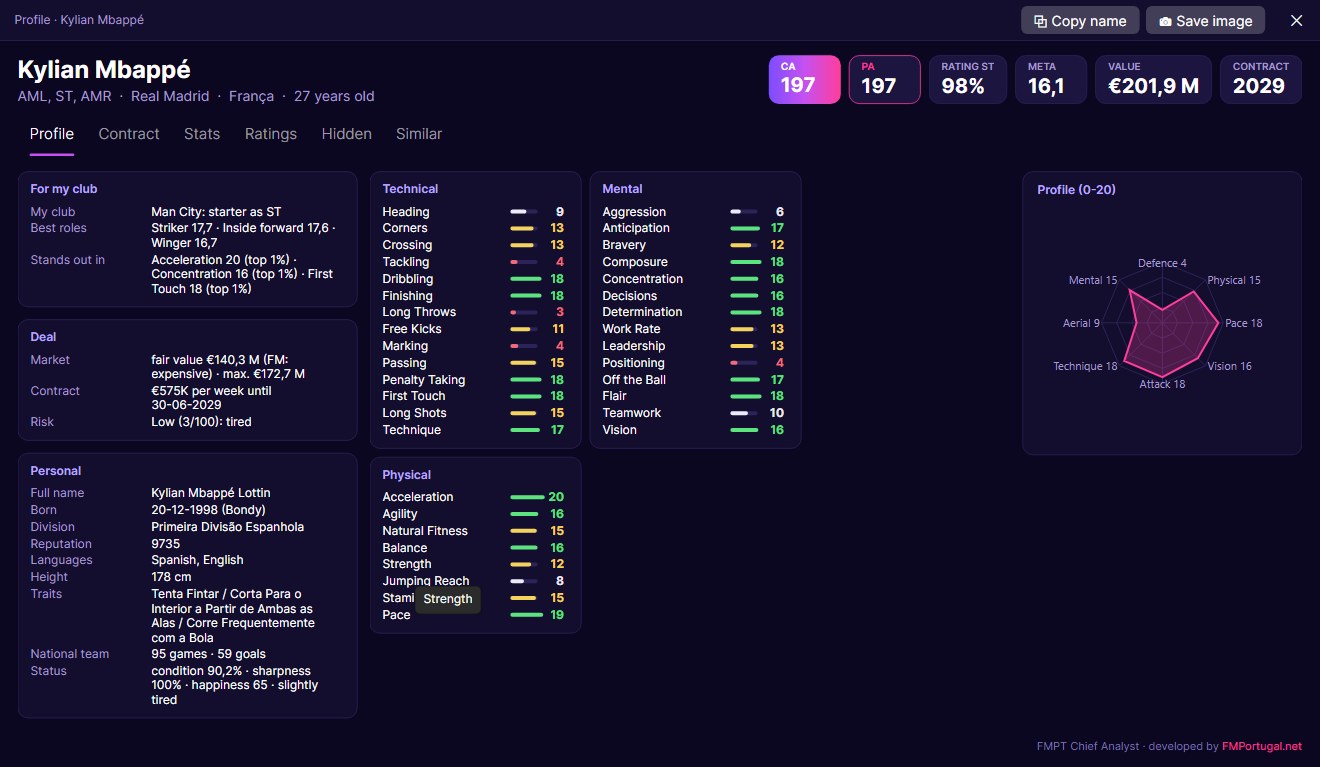Click the Long Throws value 3

(x=560, y=312)
